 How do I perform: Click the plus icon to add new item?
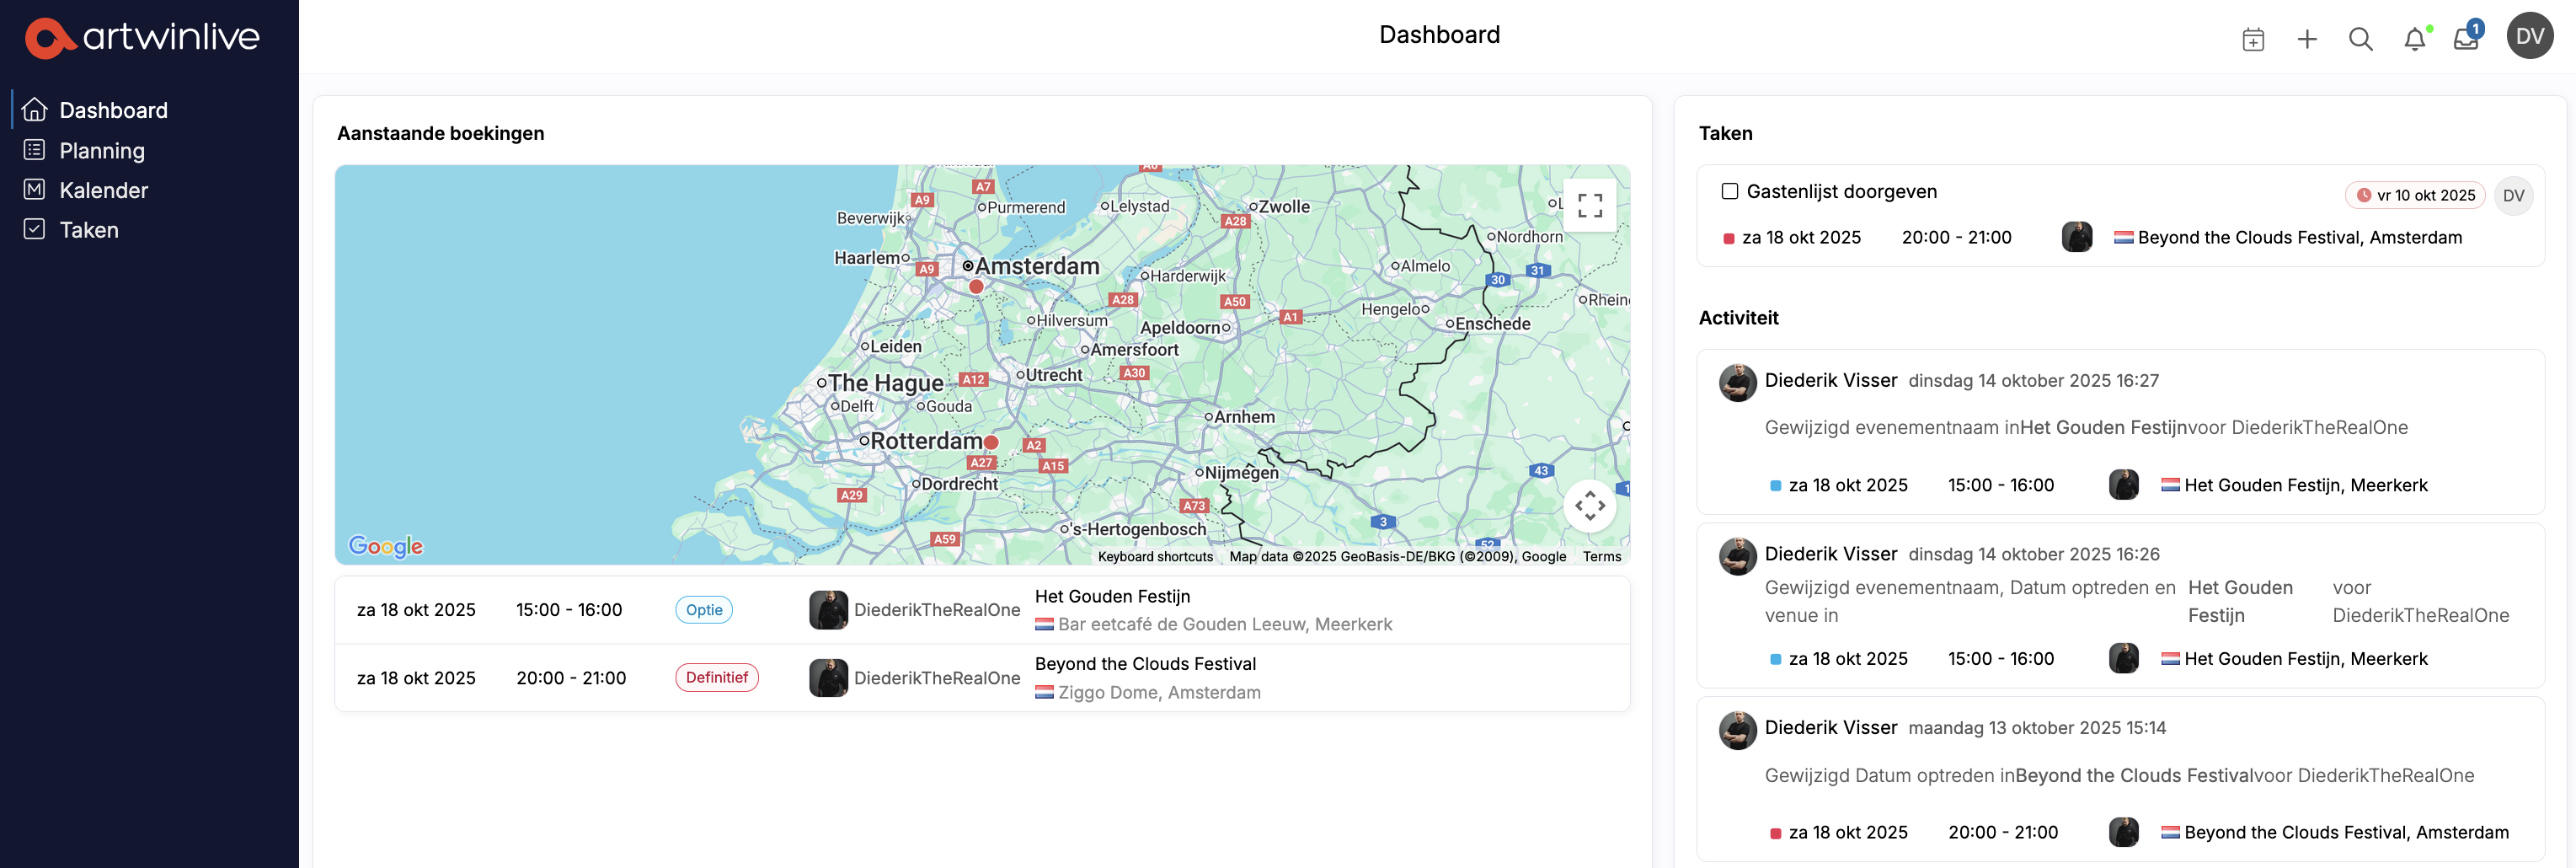tap(2307, 39)
